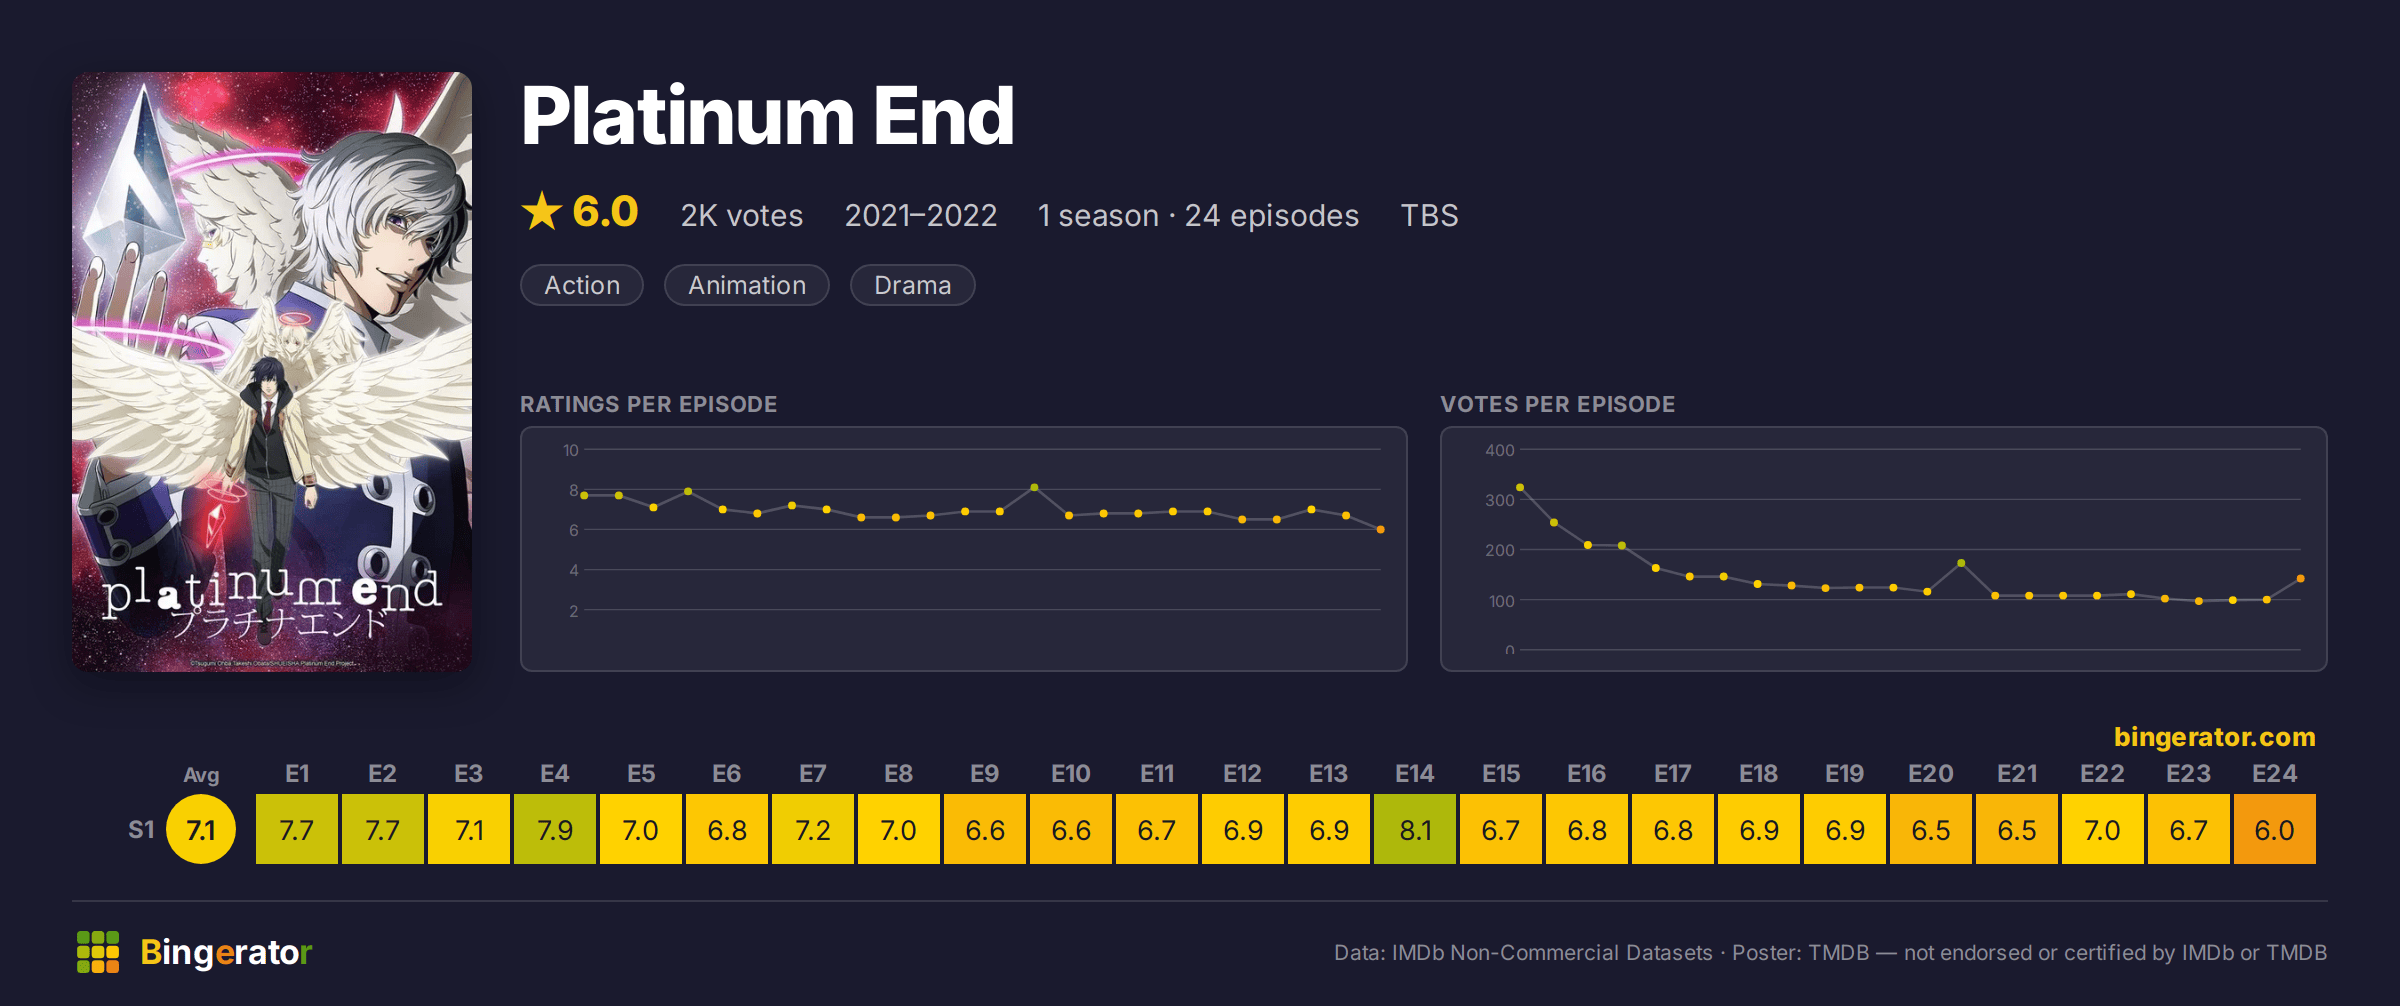Select the E24 rating cell 6.0

point(2275,829)
